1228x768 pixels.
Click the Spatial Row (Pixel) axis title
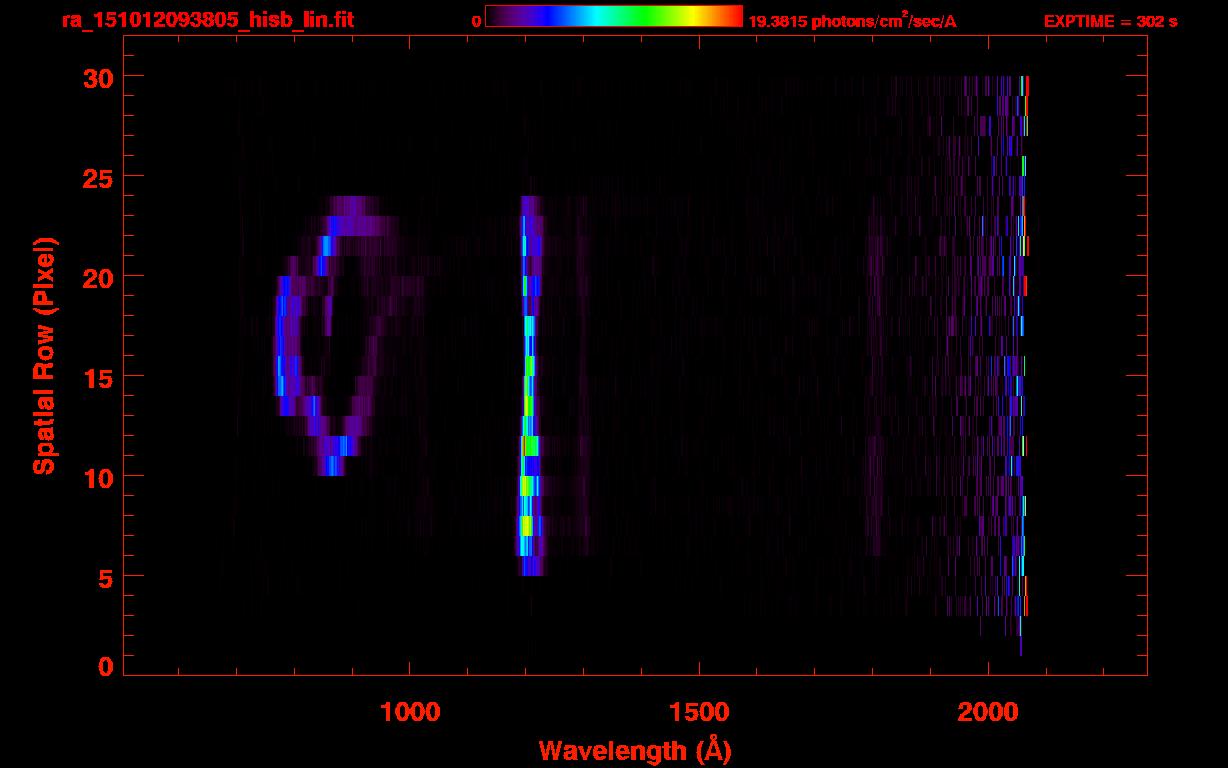[44, 355]
